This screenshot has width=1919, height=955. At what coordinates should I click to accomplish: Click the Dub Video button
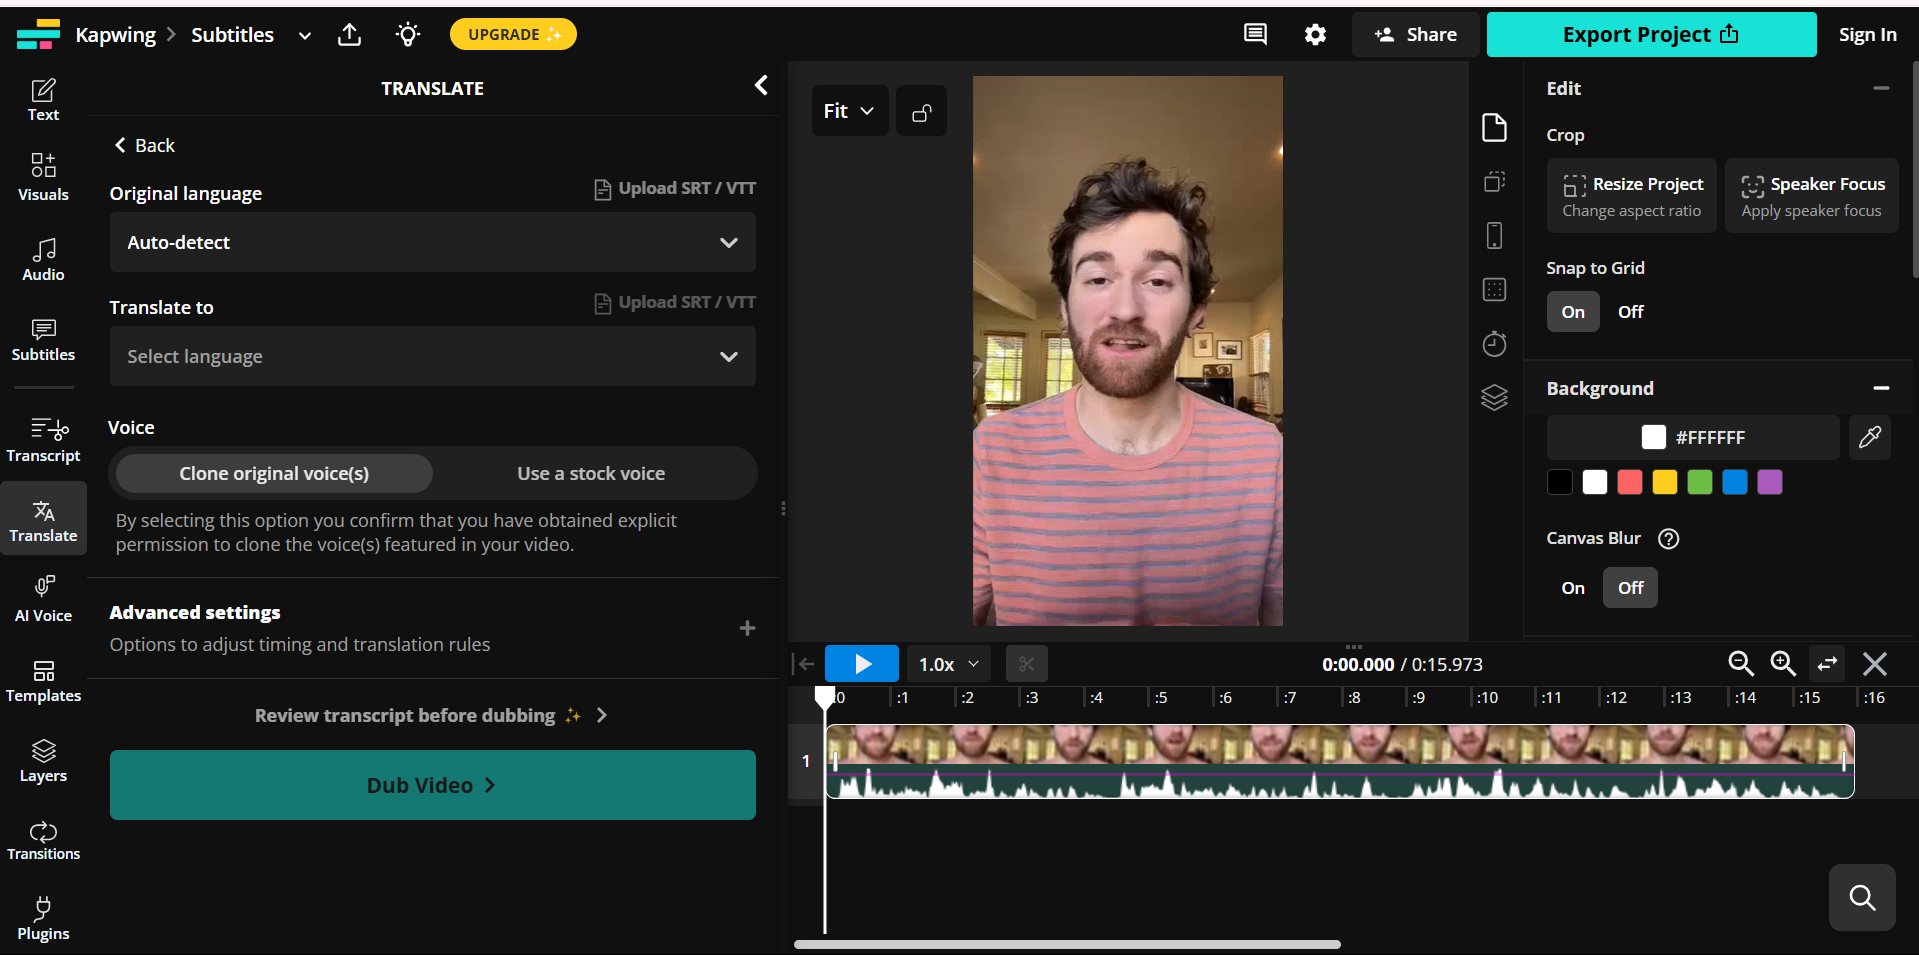click(431, 785)
